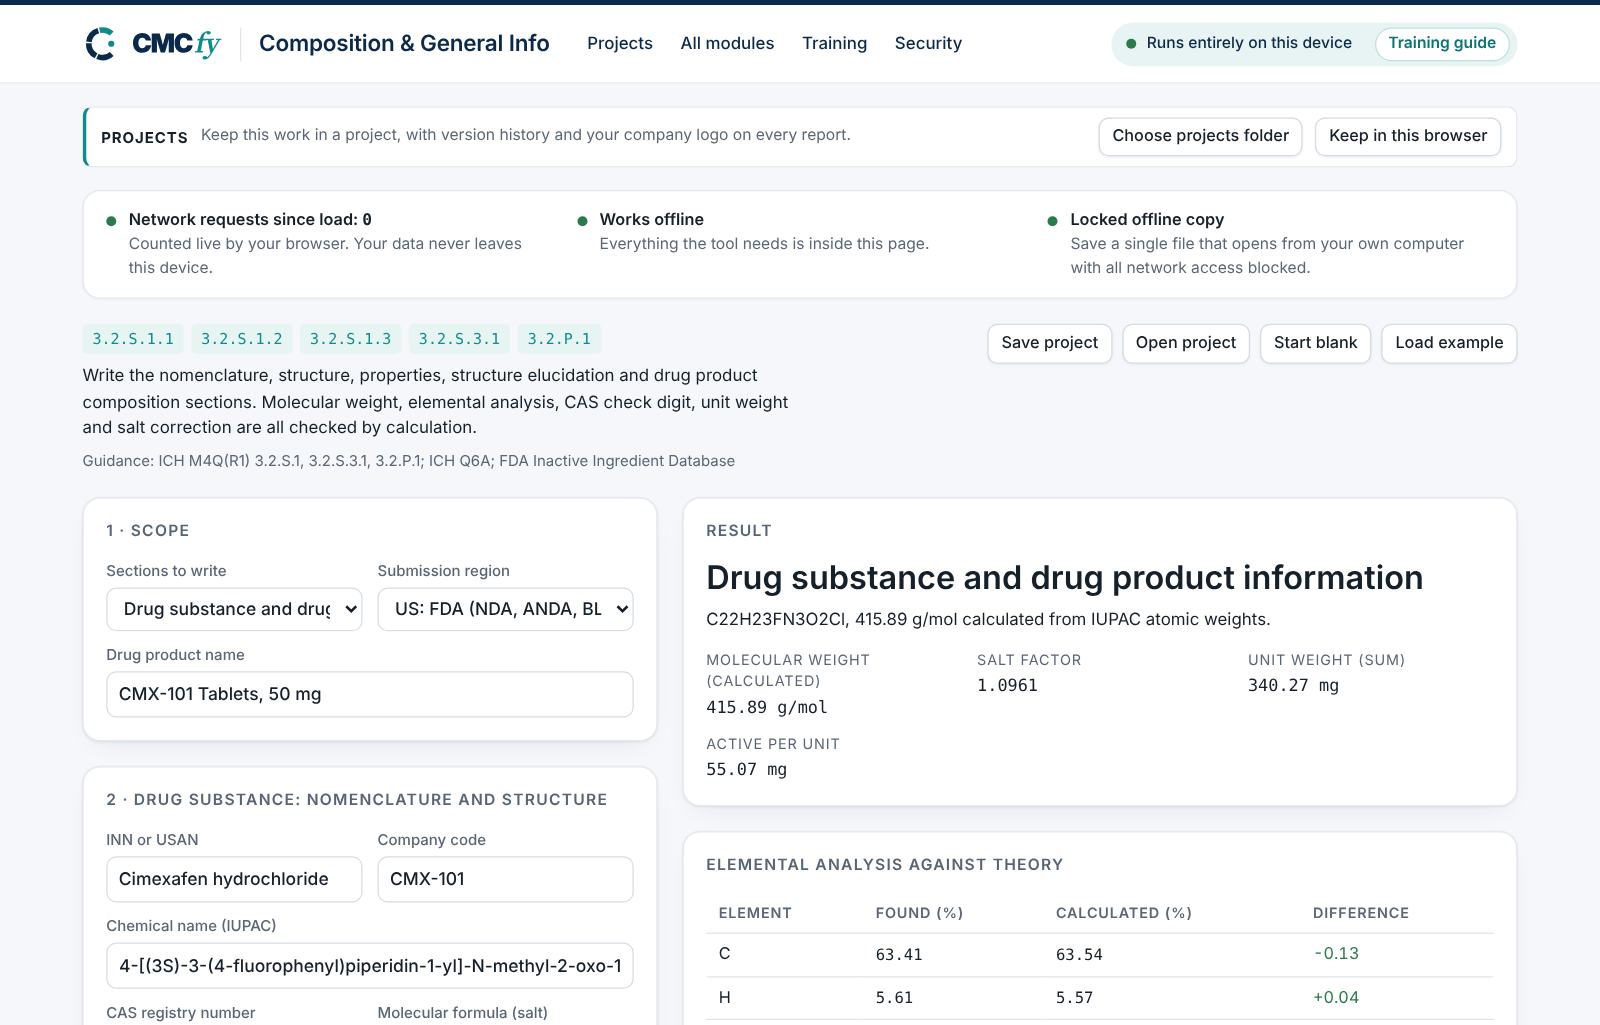Click the hydrogen difference +0.04
This screenshot has height=1025, width=1600.
click(1336, 997)
